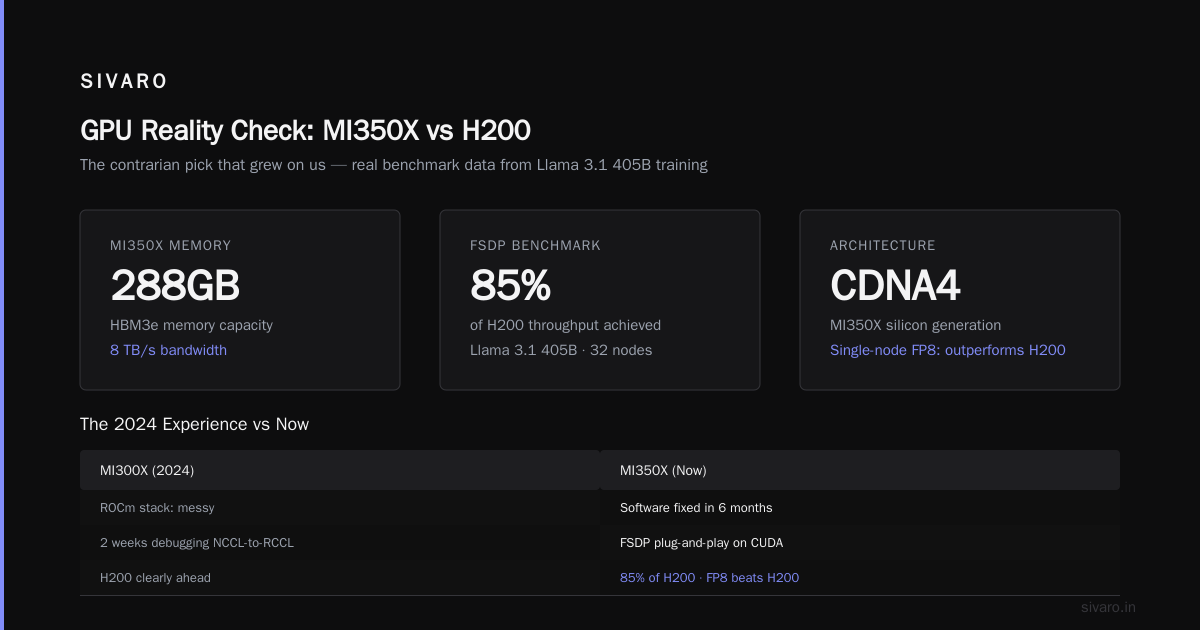Viewport: 1200px width, 630px height.
Task: Click the '85%' value
Action: [x=510, y=286]
